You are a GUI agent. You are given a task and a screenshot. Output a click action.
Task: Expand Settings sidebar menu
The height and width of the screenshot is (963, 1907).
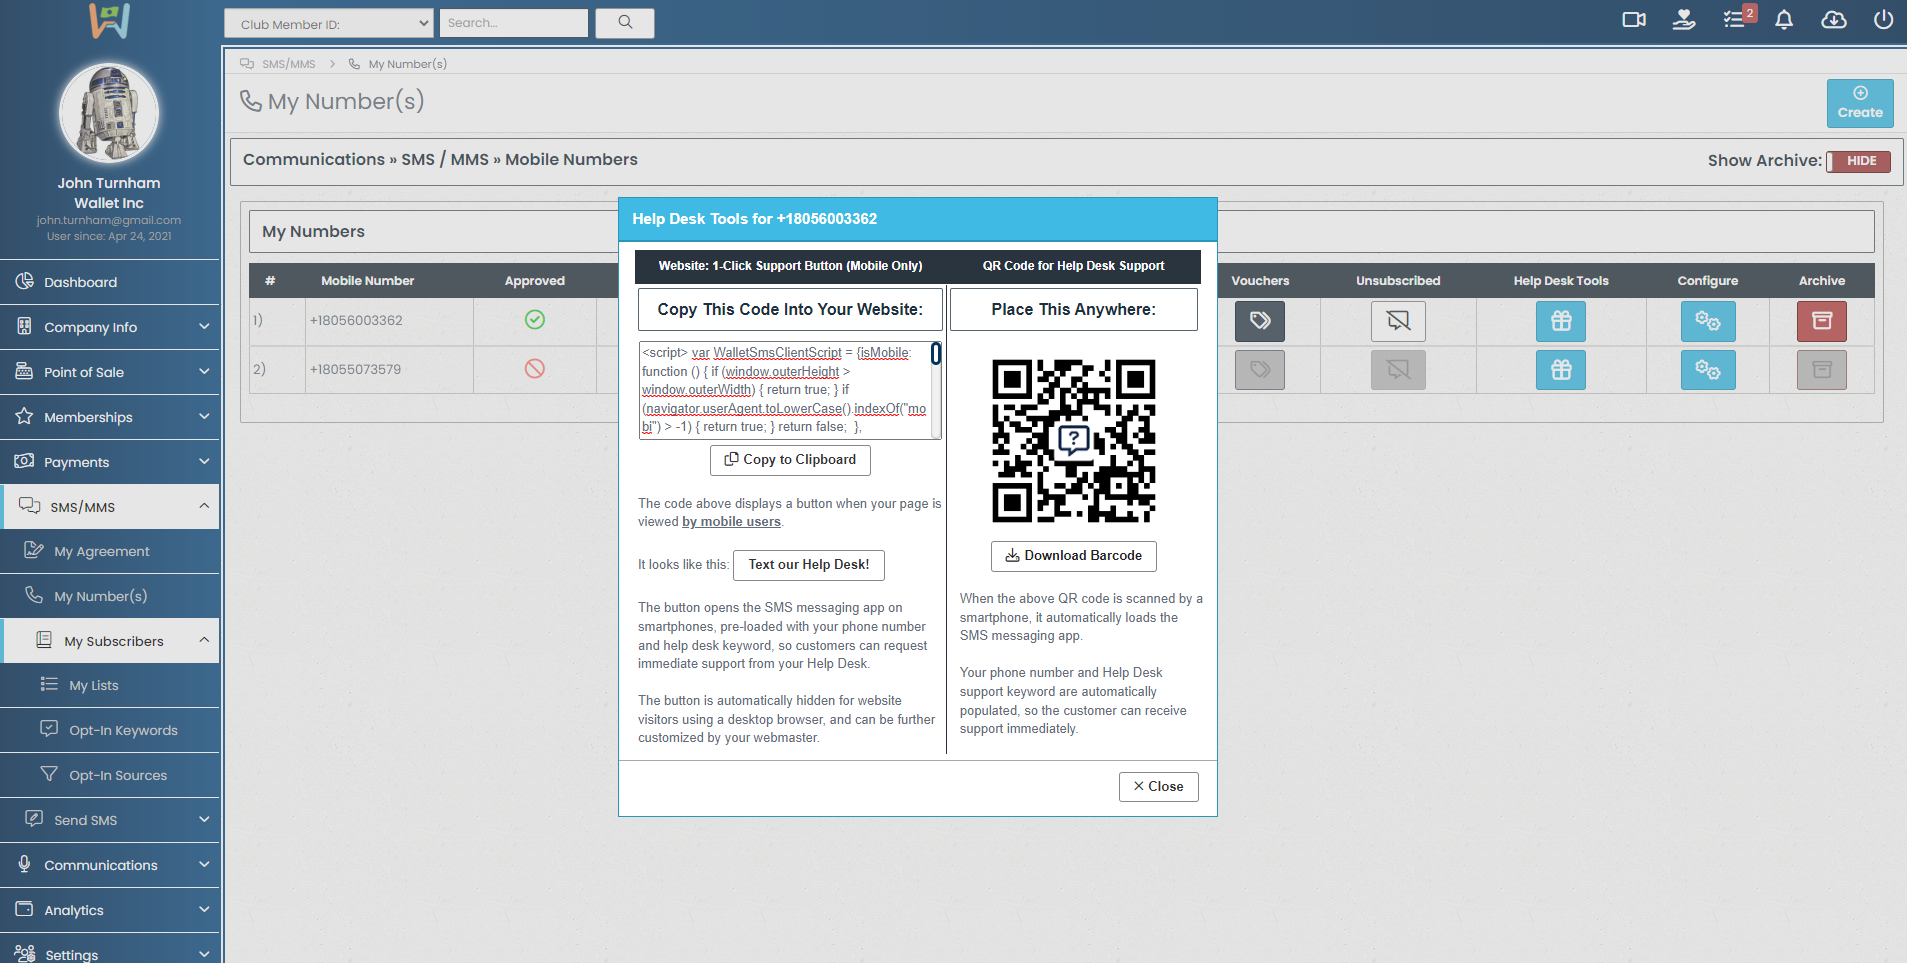tap(109, 950)
